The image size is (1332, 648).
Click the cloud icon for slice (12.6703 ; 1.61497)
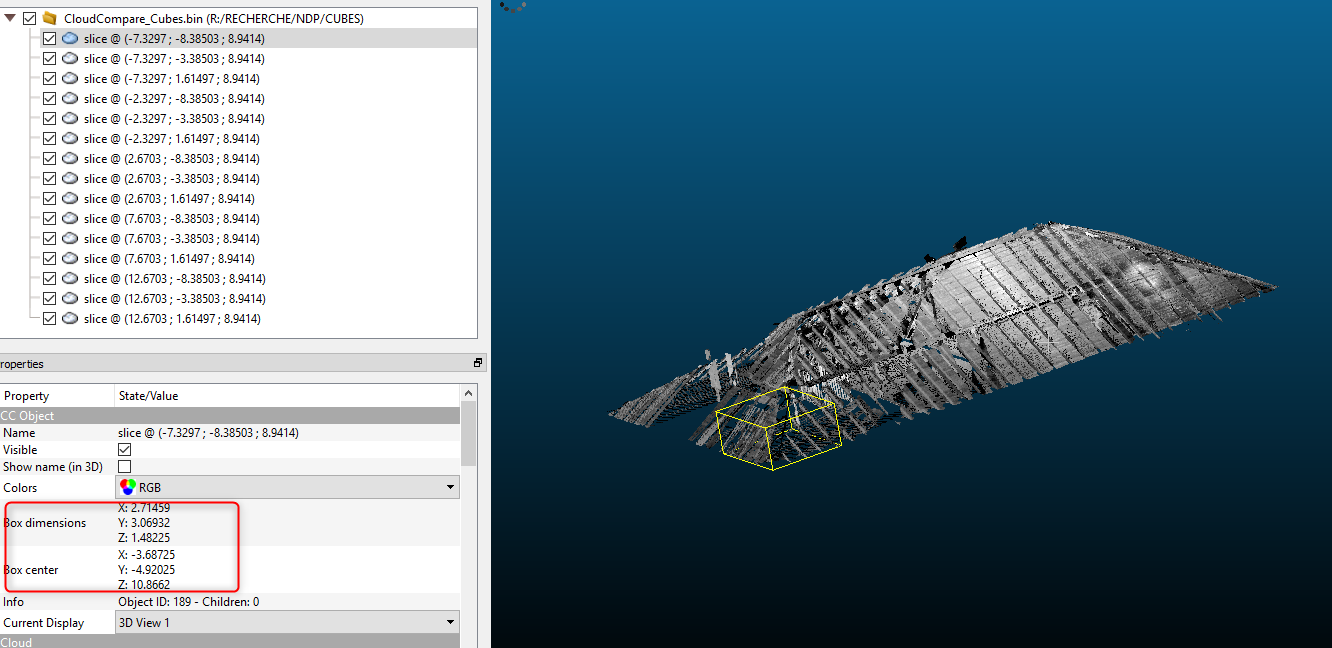(70, 318)
